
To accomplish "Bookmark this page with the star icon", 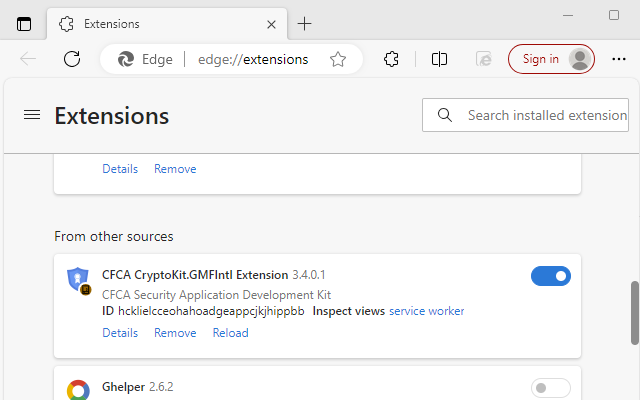I will [338, 59].
